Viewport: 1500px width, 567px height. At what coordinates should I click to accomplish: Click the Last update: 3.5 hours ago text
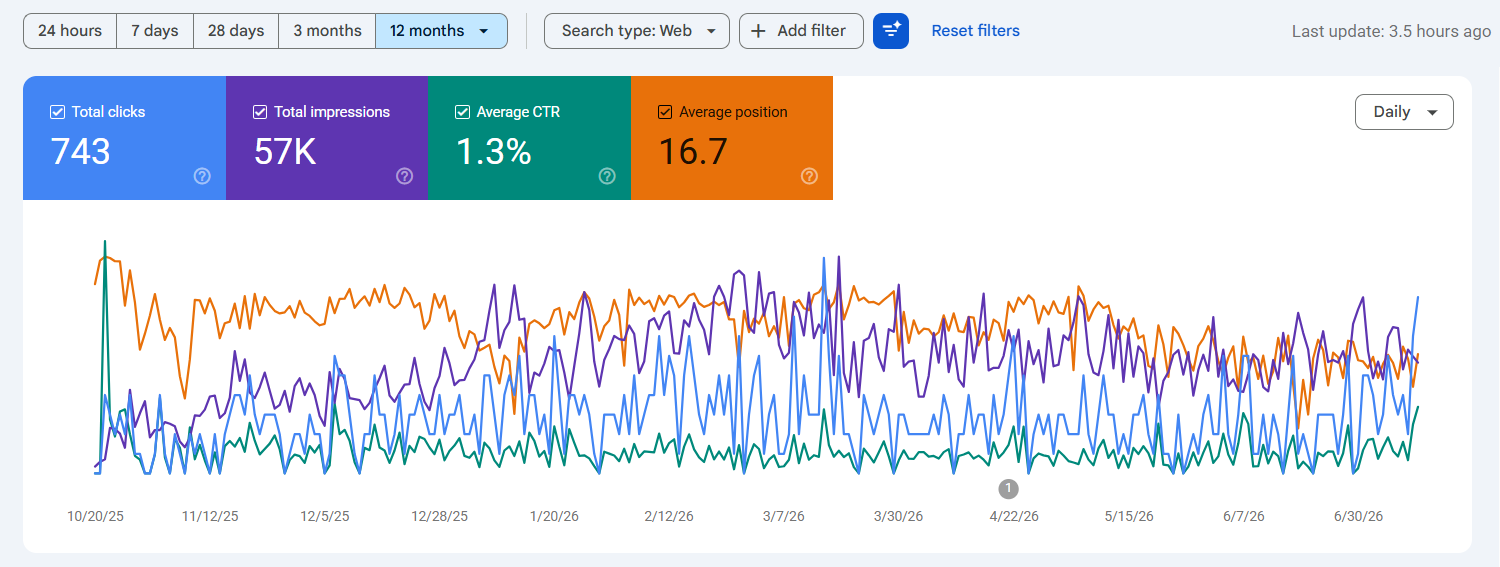click(x=1391, y=31)
